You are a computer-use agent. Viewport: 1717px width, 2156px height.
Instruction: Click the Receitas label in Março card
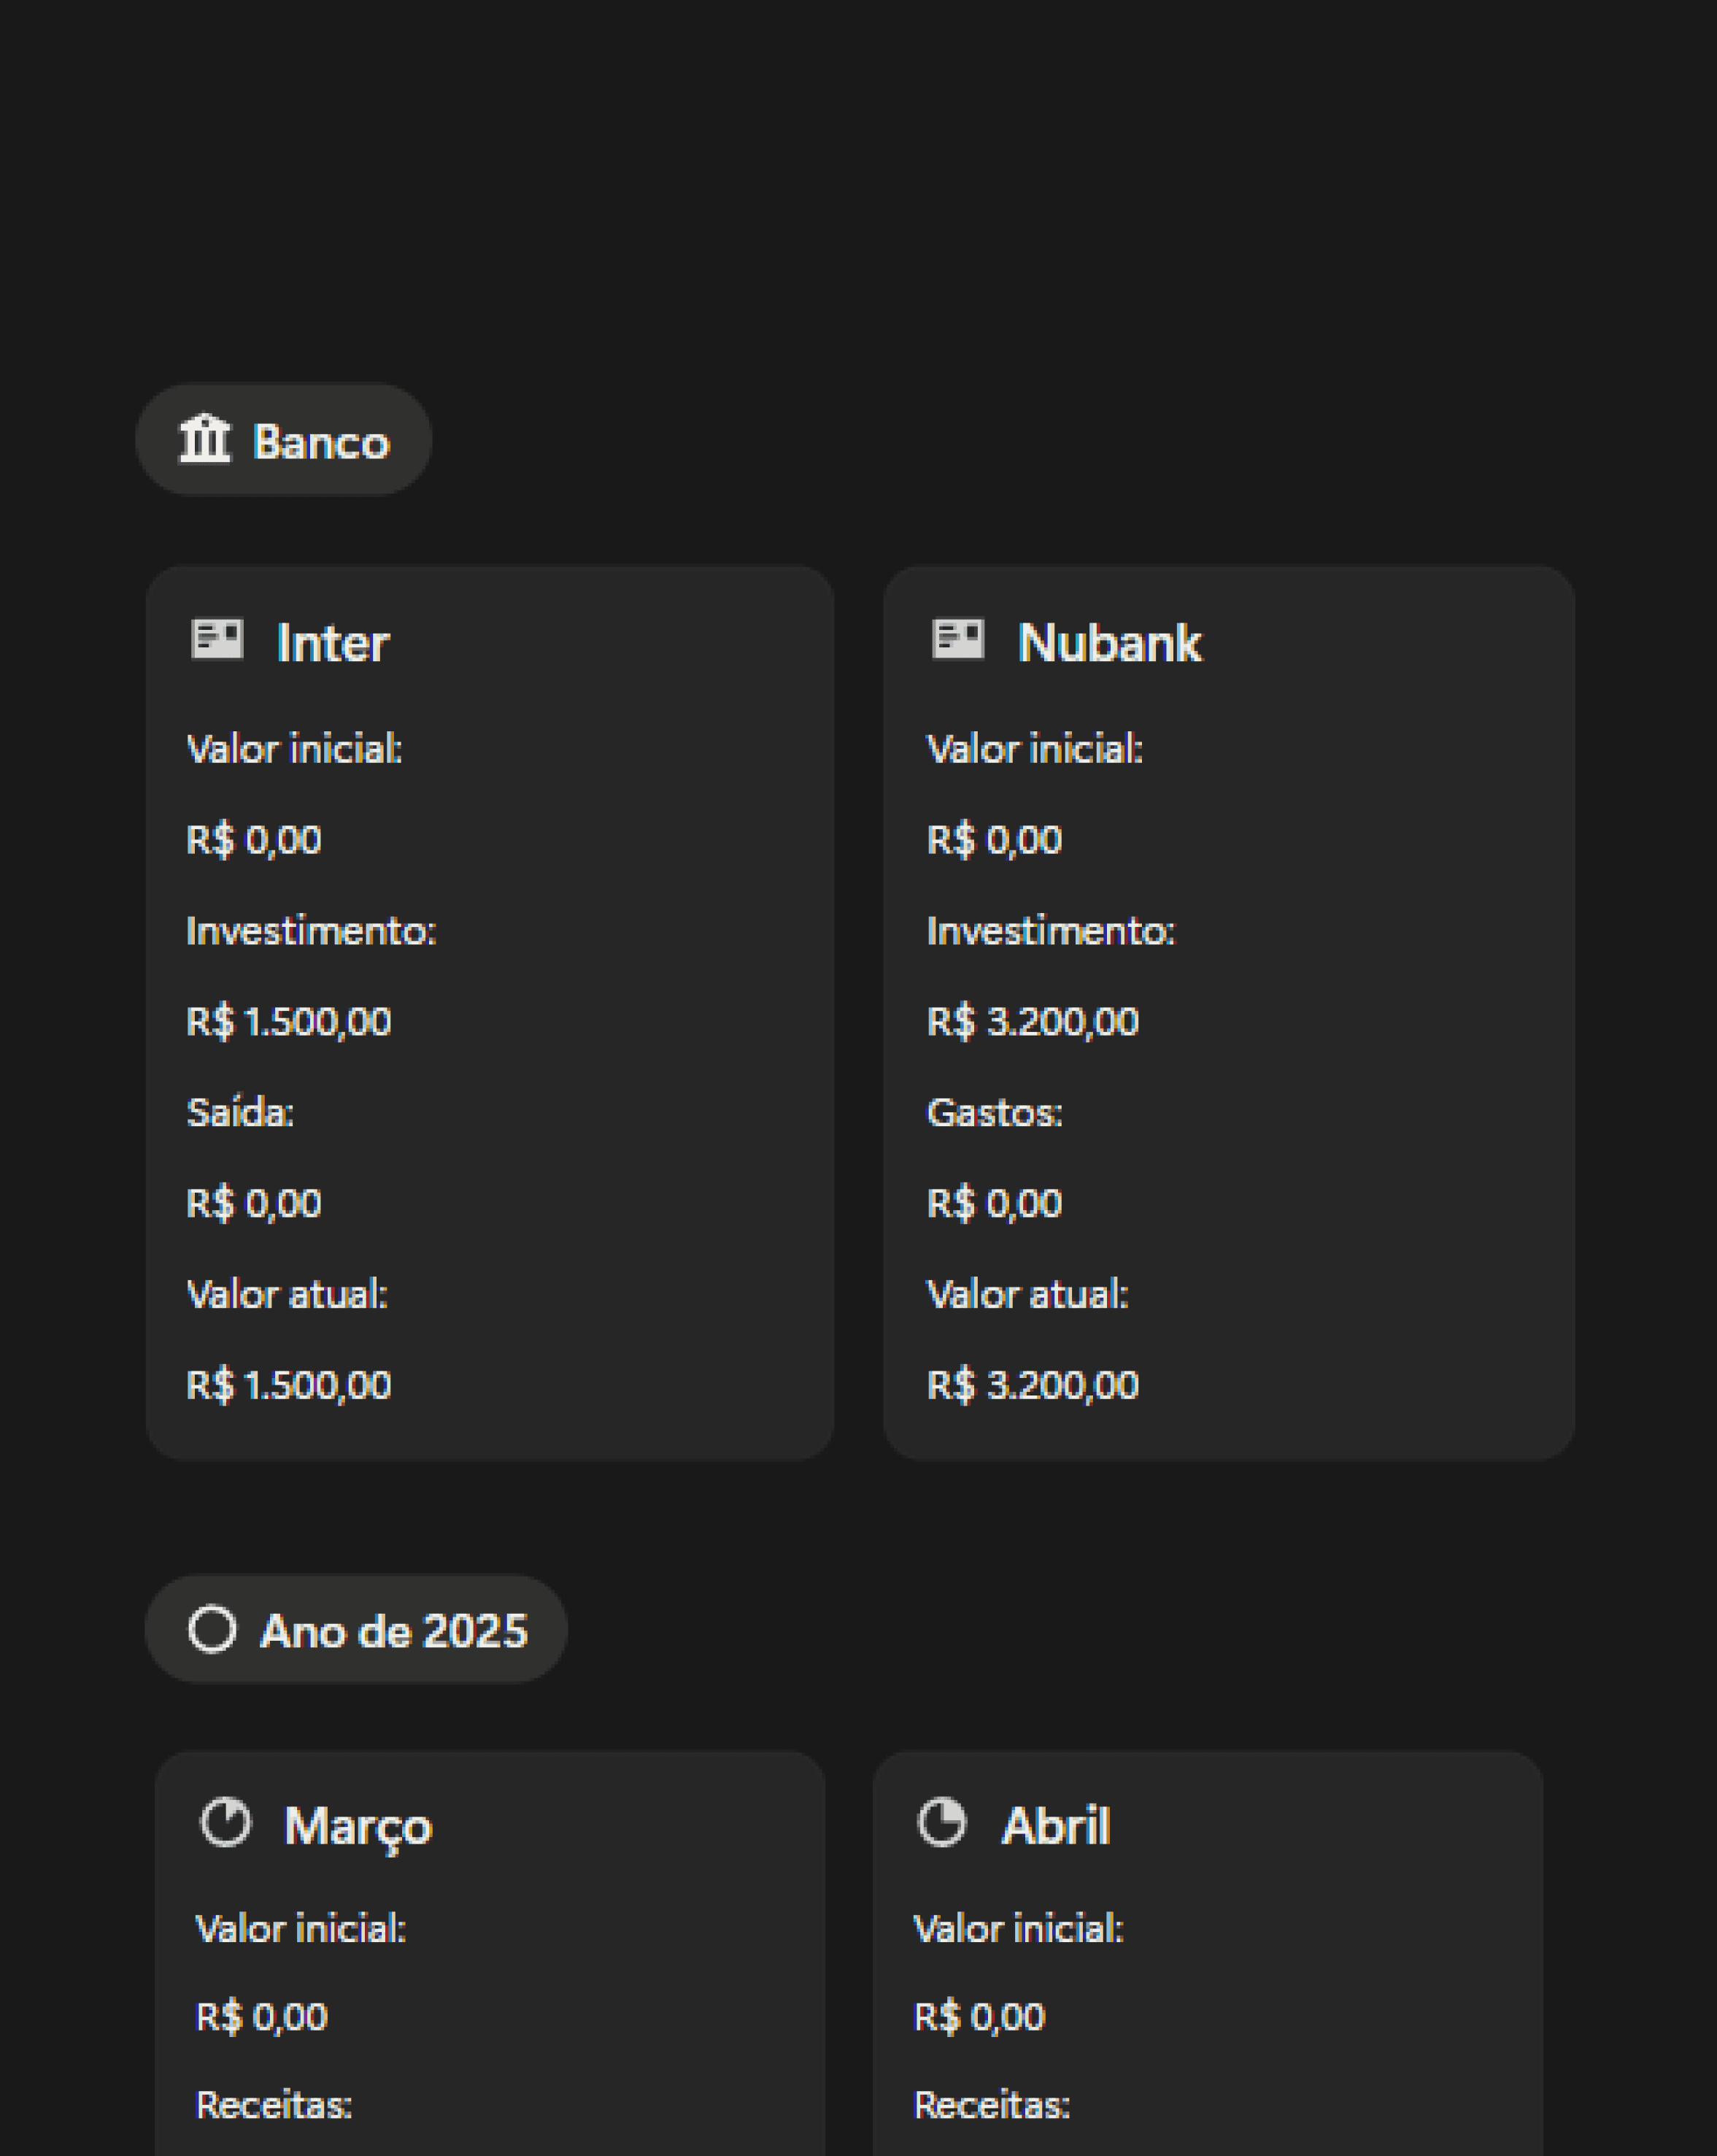pyautogui.click(x=274, y=2105)
